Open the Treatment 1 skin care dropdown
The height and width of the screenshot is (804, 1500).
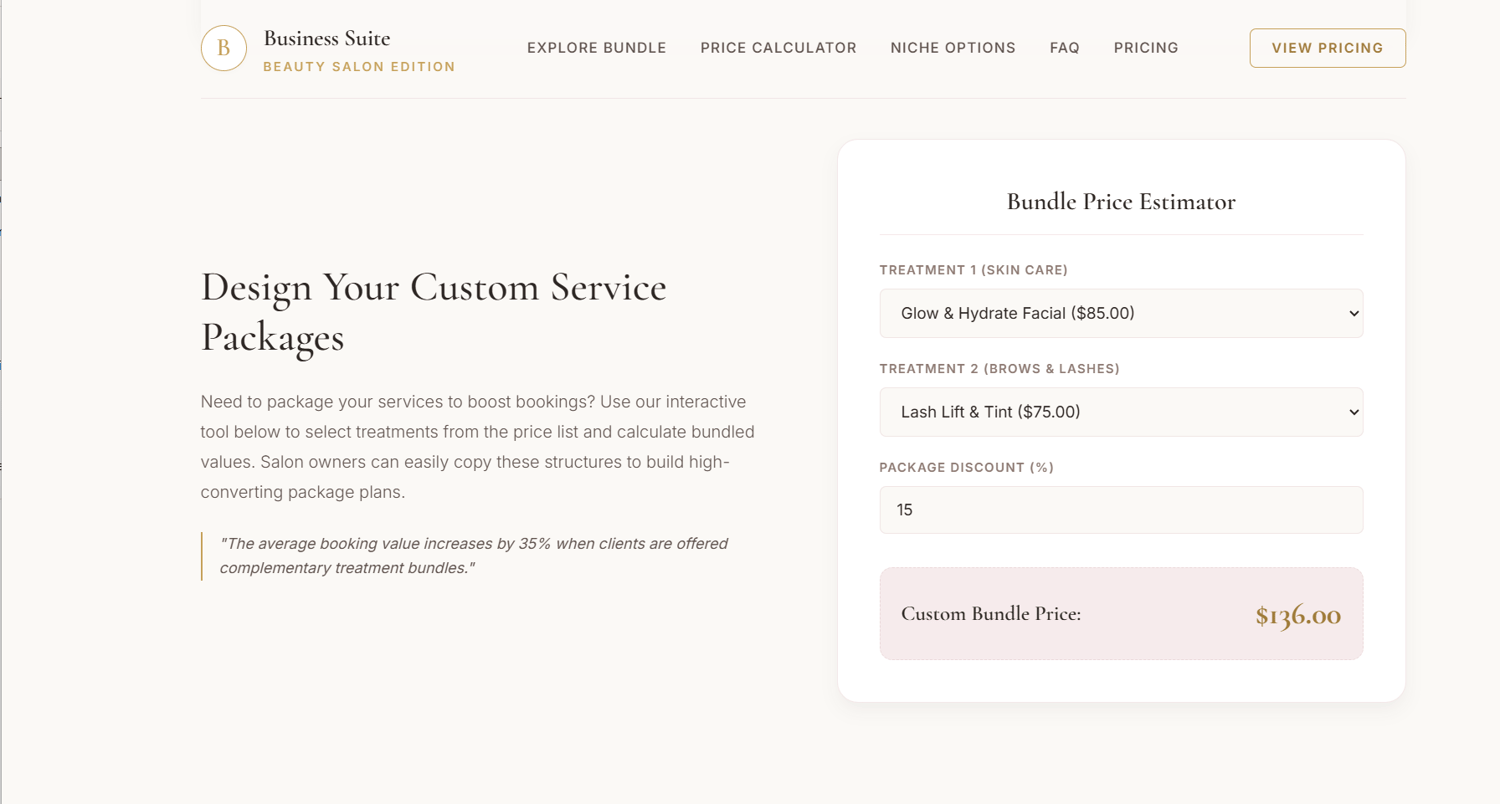[1121, 313]
